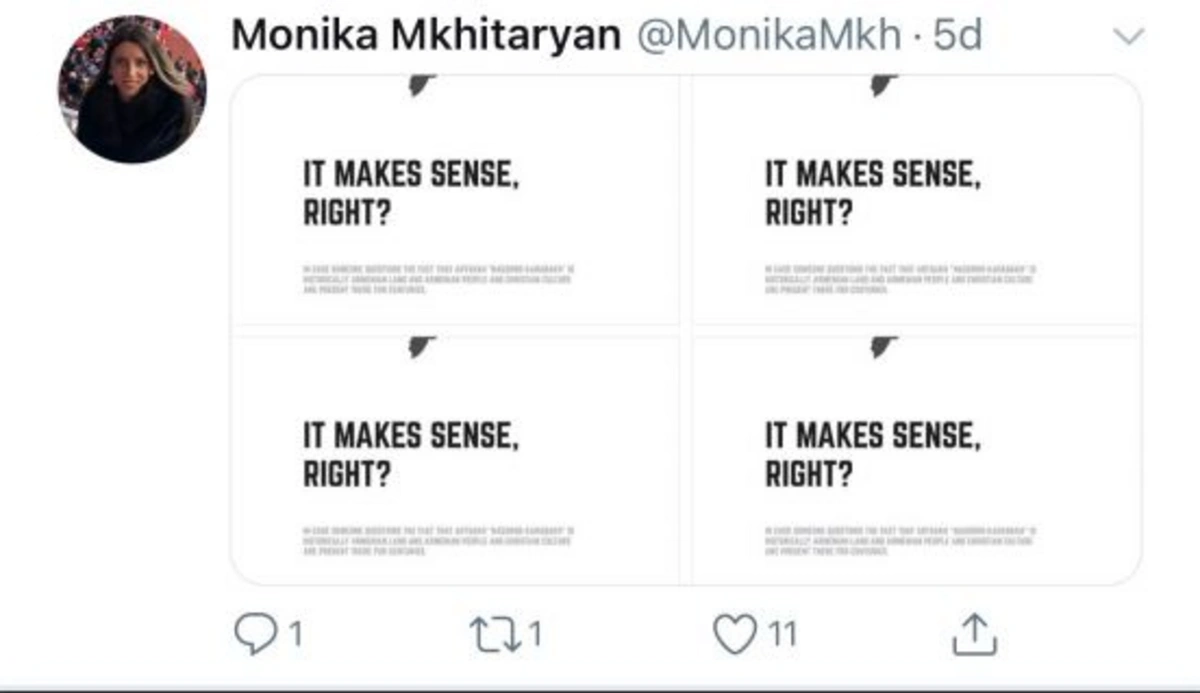Like the tweet with heart icon

(735, 633)
